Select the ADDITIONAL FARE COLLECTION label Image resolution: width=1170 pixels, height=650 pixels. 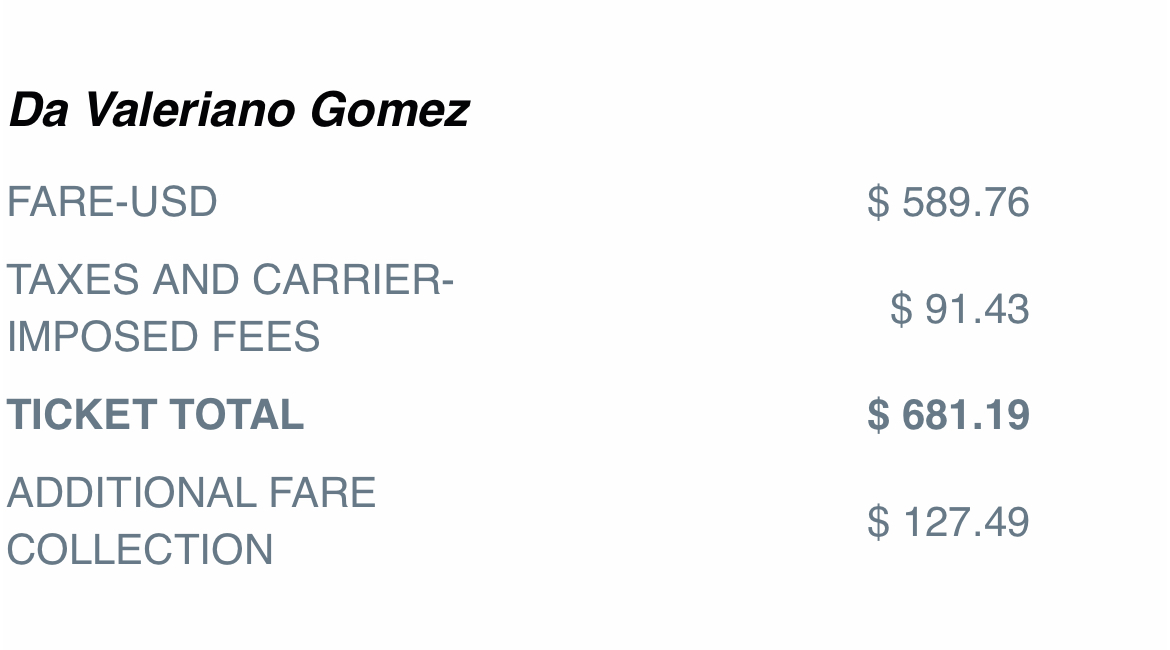pyautogui.click(x=191, y=521)
